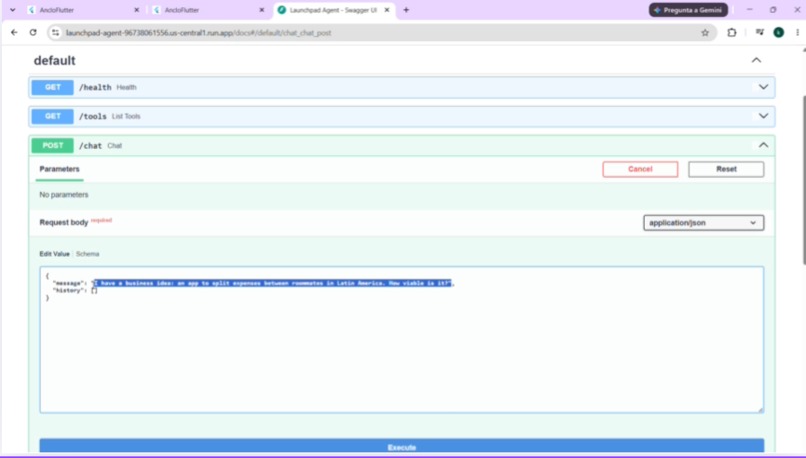This screenshot has height=458, width=806.
Task: Click the address bar URL field
Action: click(380, 32)
